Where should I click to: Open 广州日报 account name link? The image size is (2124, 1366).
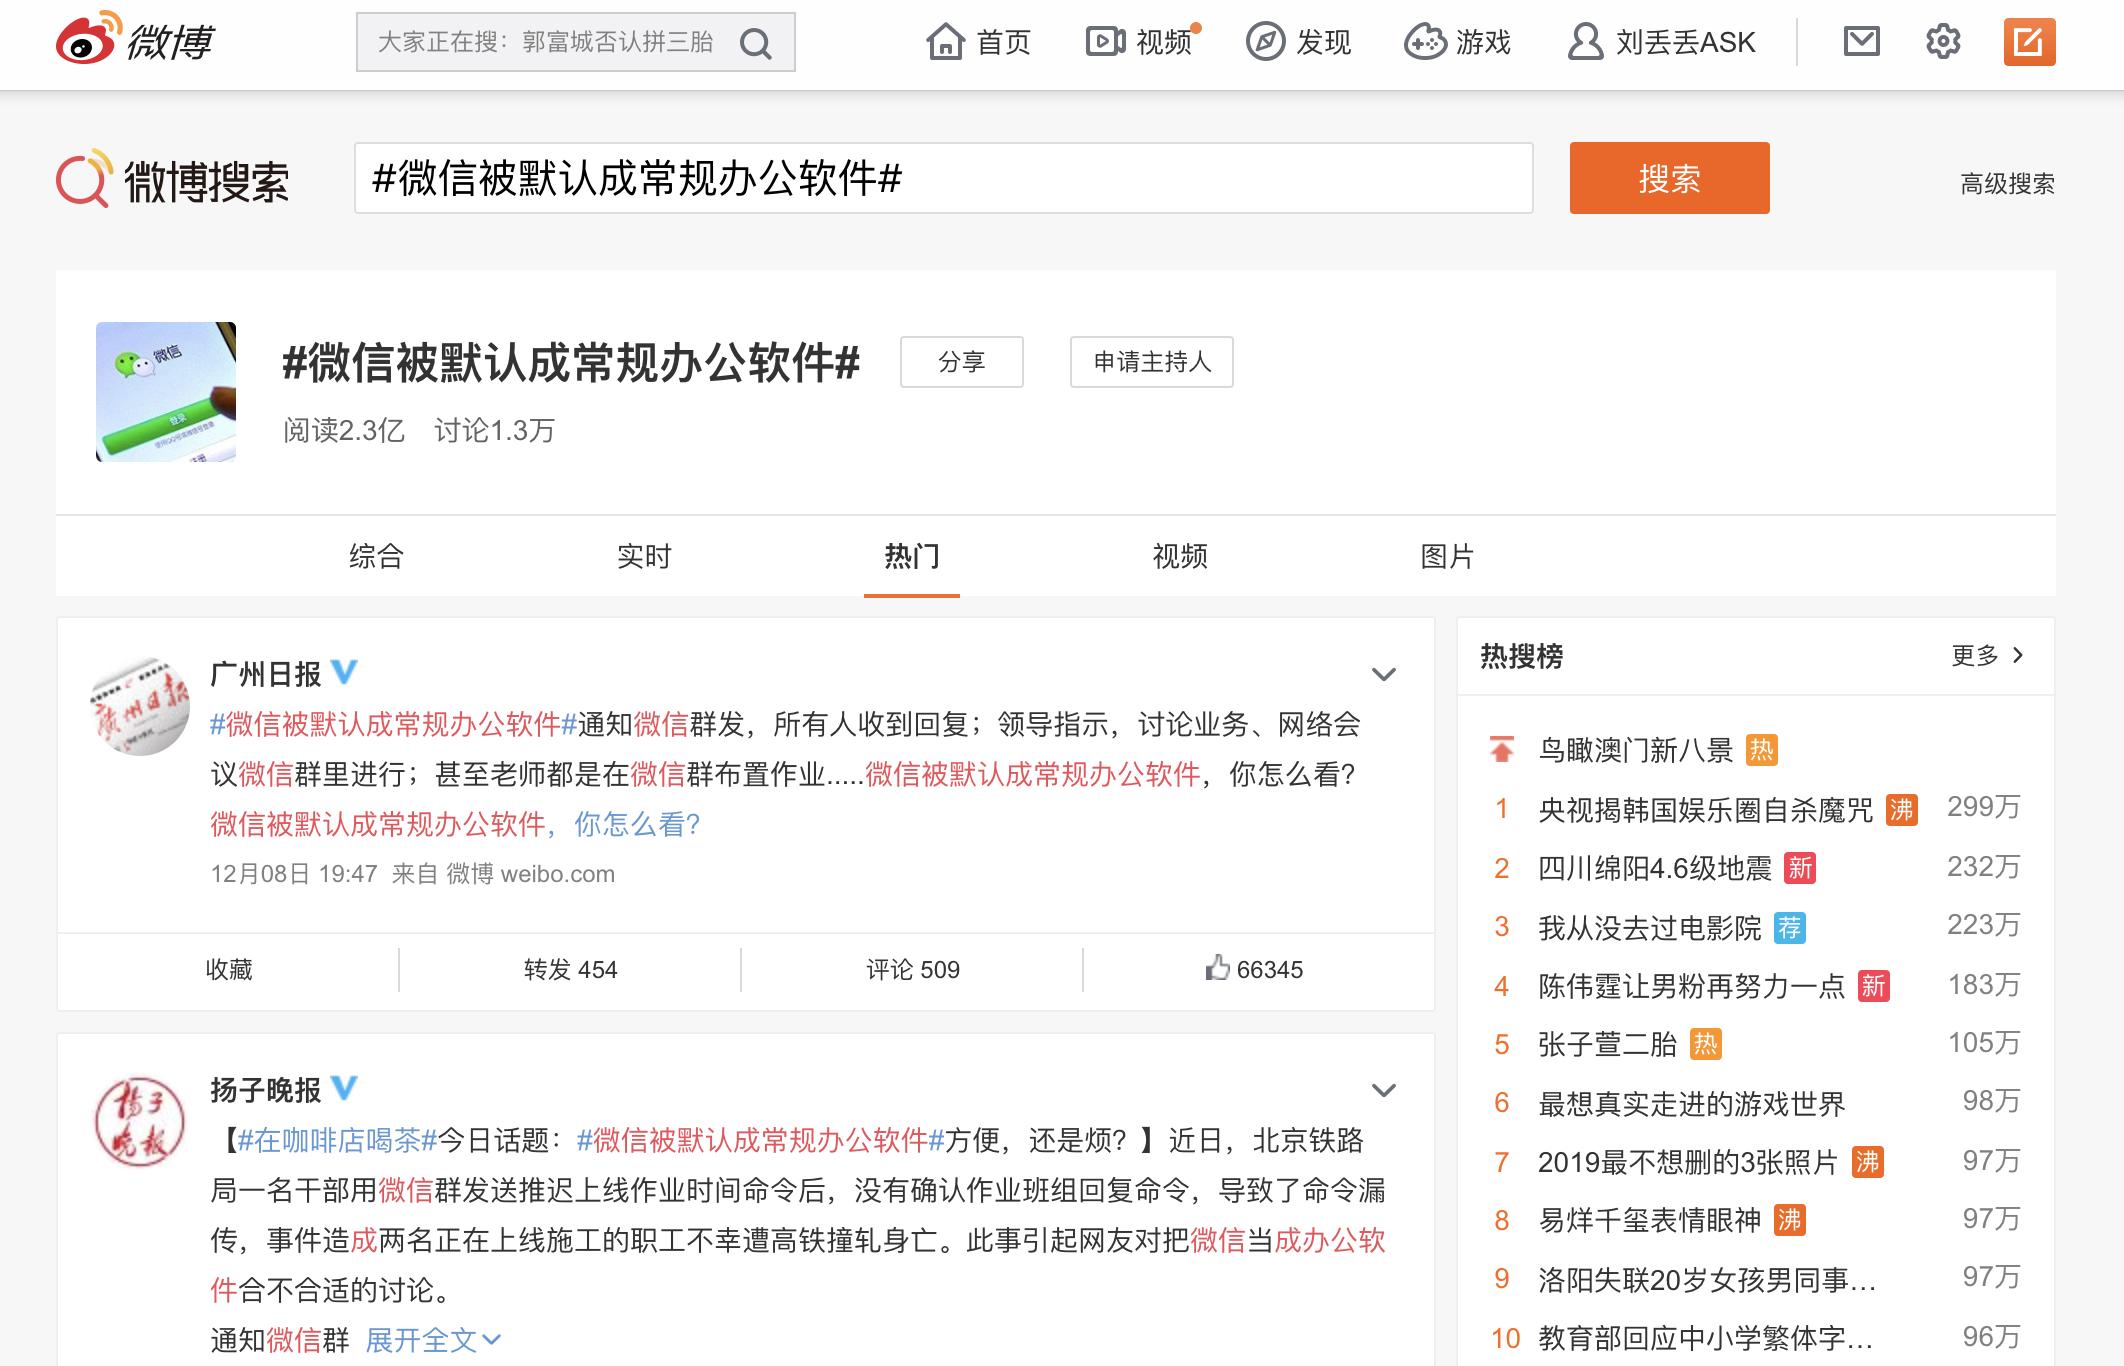pos(265,674)
